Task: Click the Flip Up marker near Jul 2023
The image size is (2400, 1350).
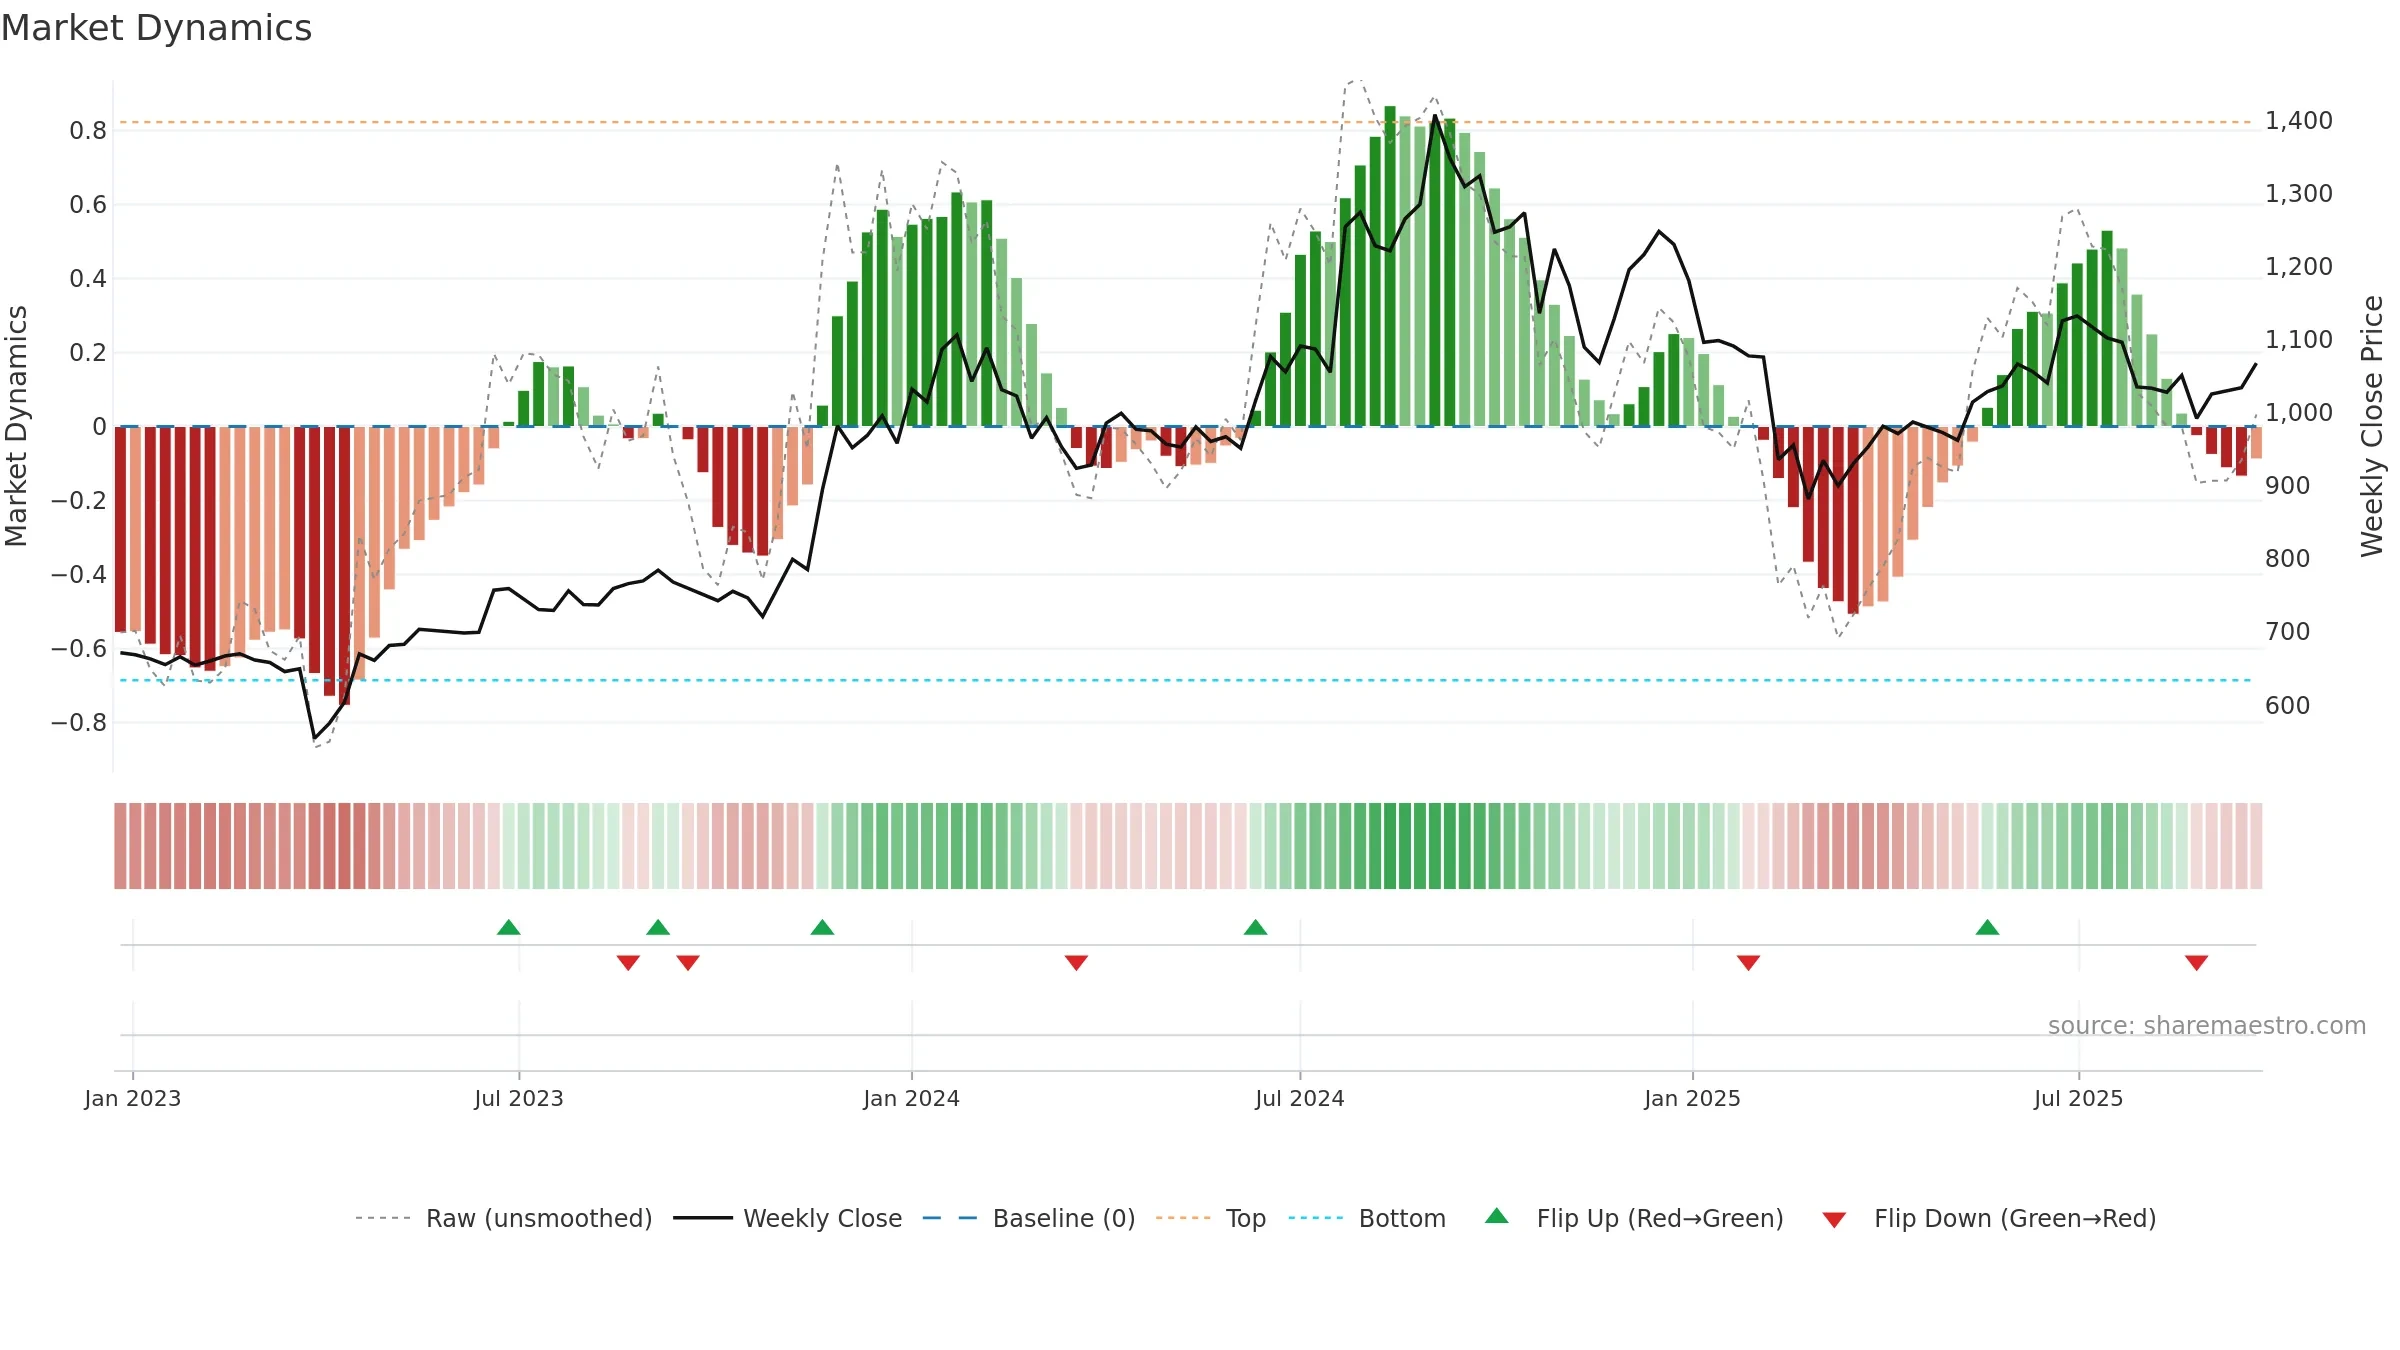Action: (509, 927)
